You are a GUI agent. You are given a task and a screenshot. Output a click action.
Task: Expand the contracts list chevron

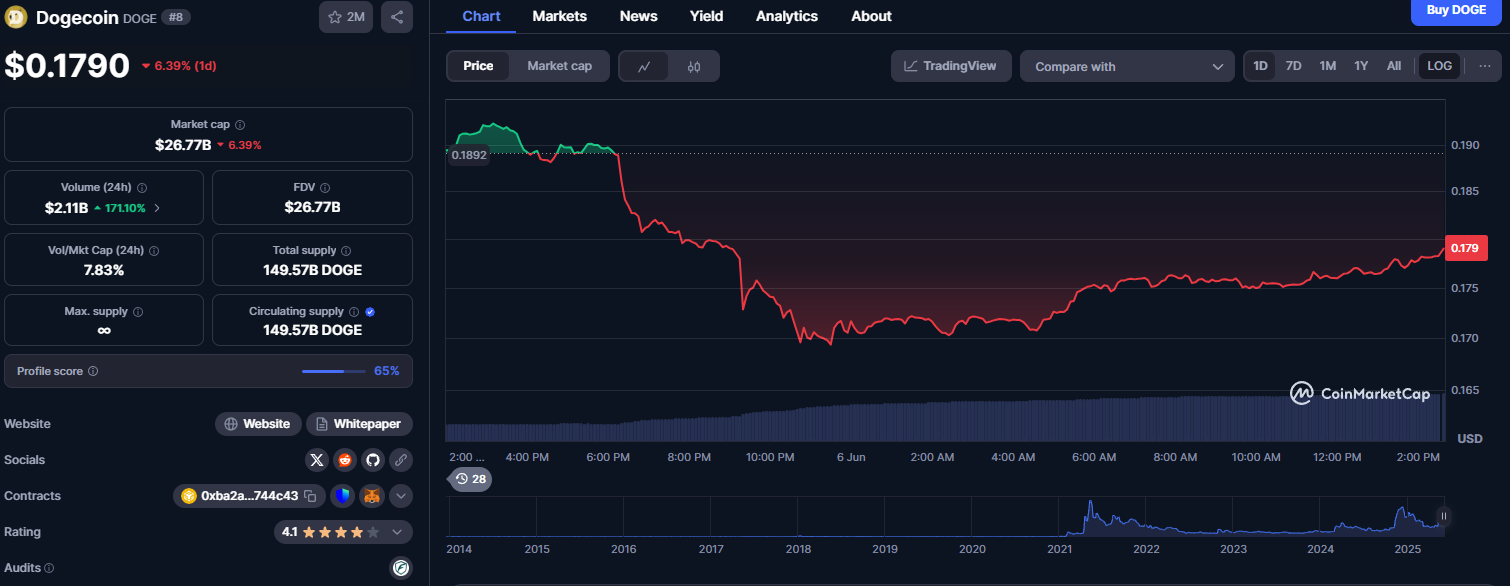coord(401,496)
